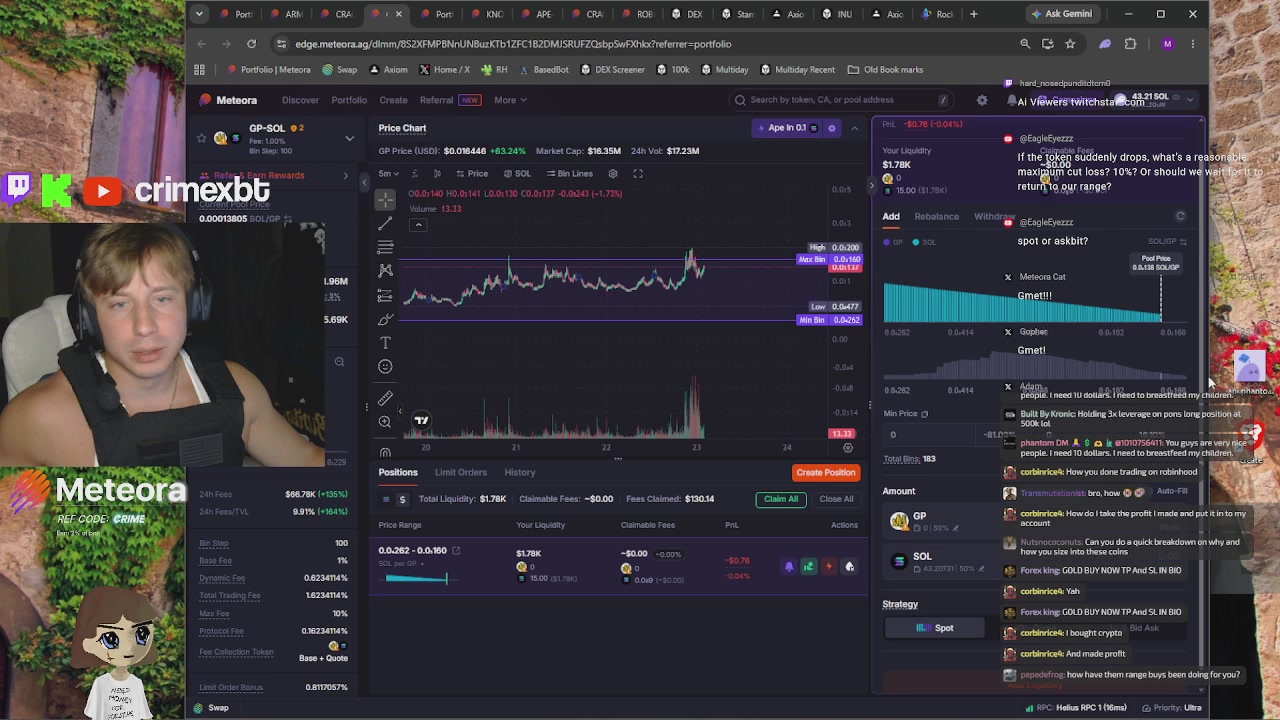Click the Create Position button
Viewport: 1280px width, 720px height.
pos(826,472)
